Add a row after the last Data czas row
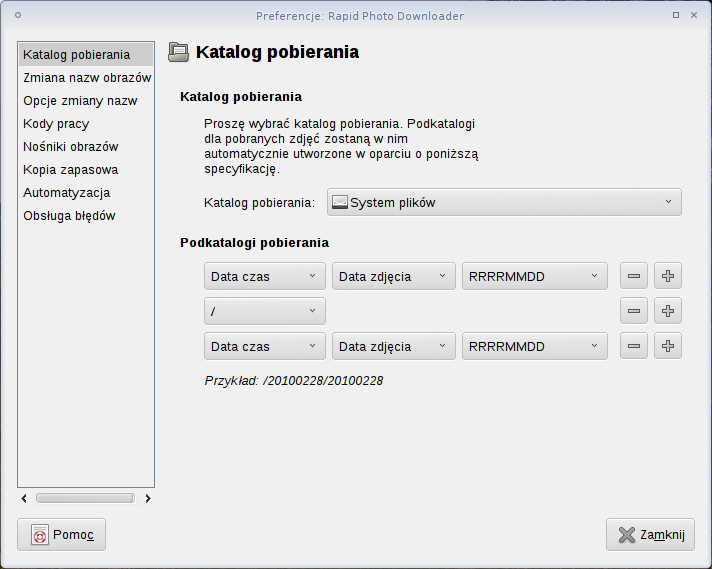 668,346
